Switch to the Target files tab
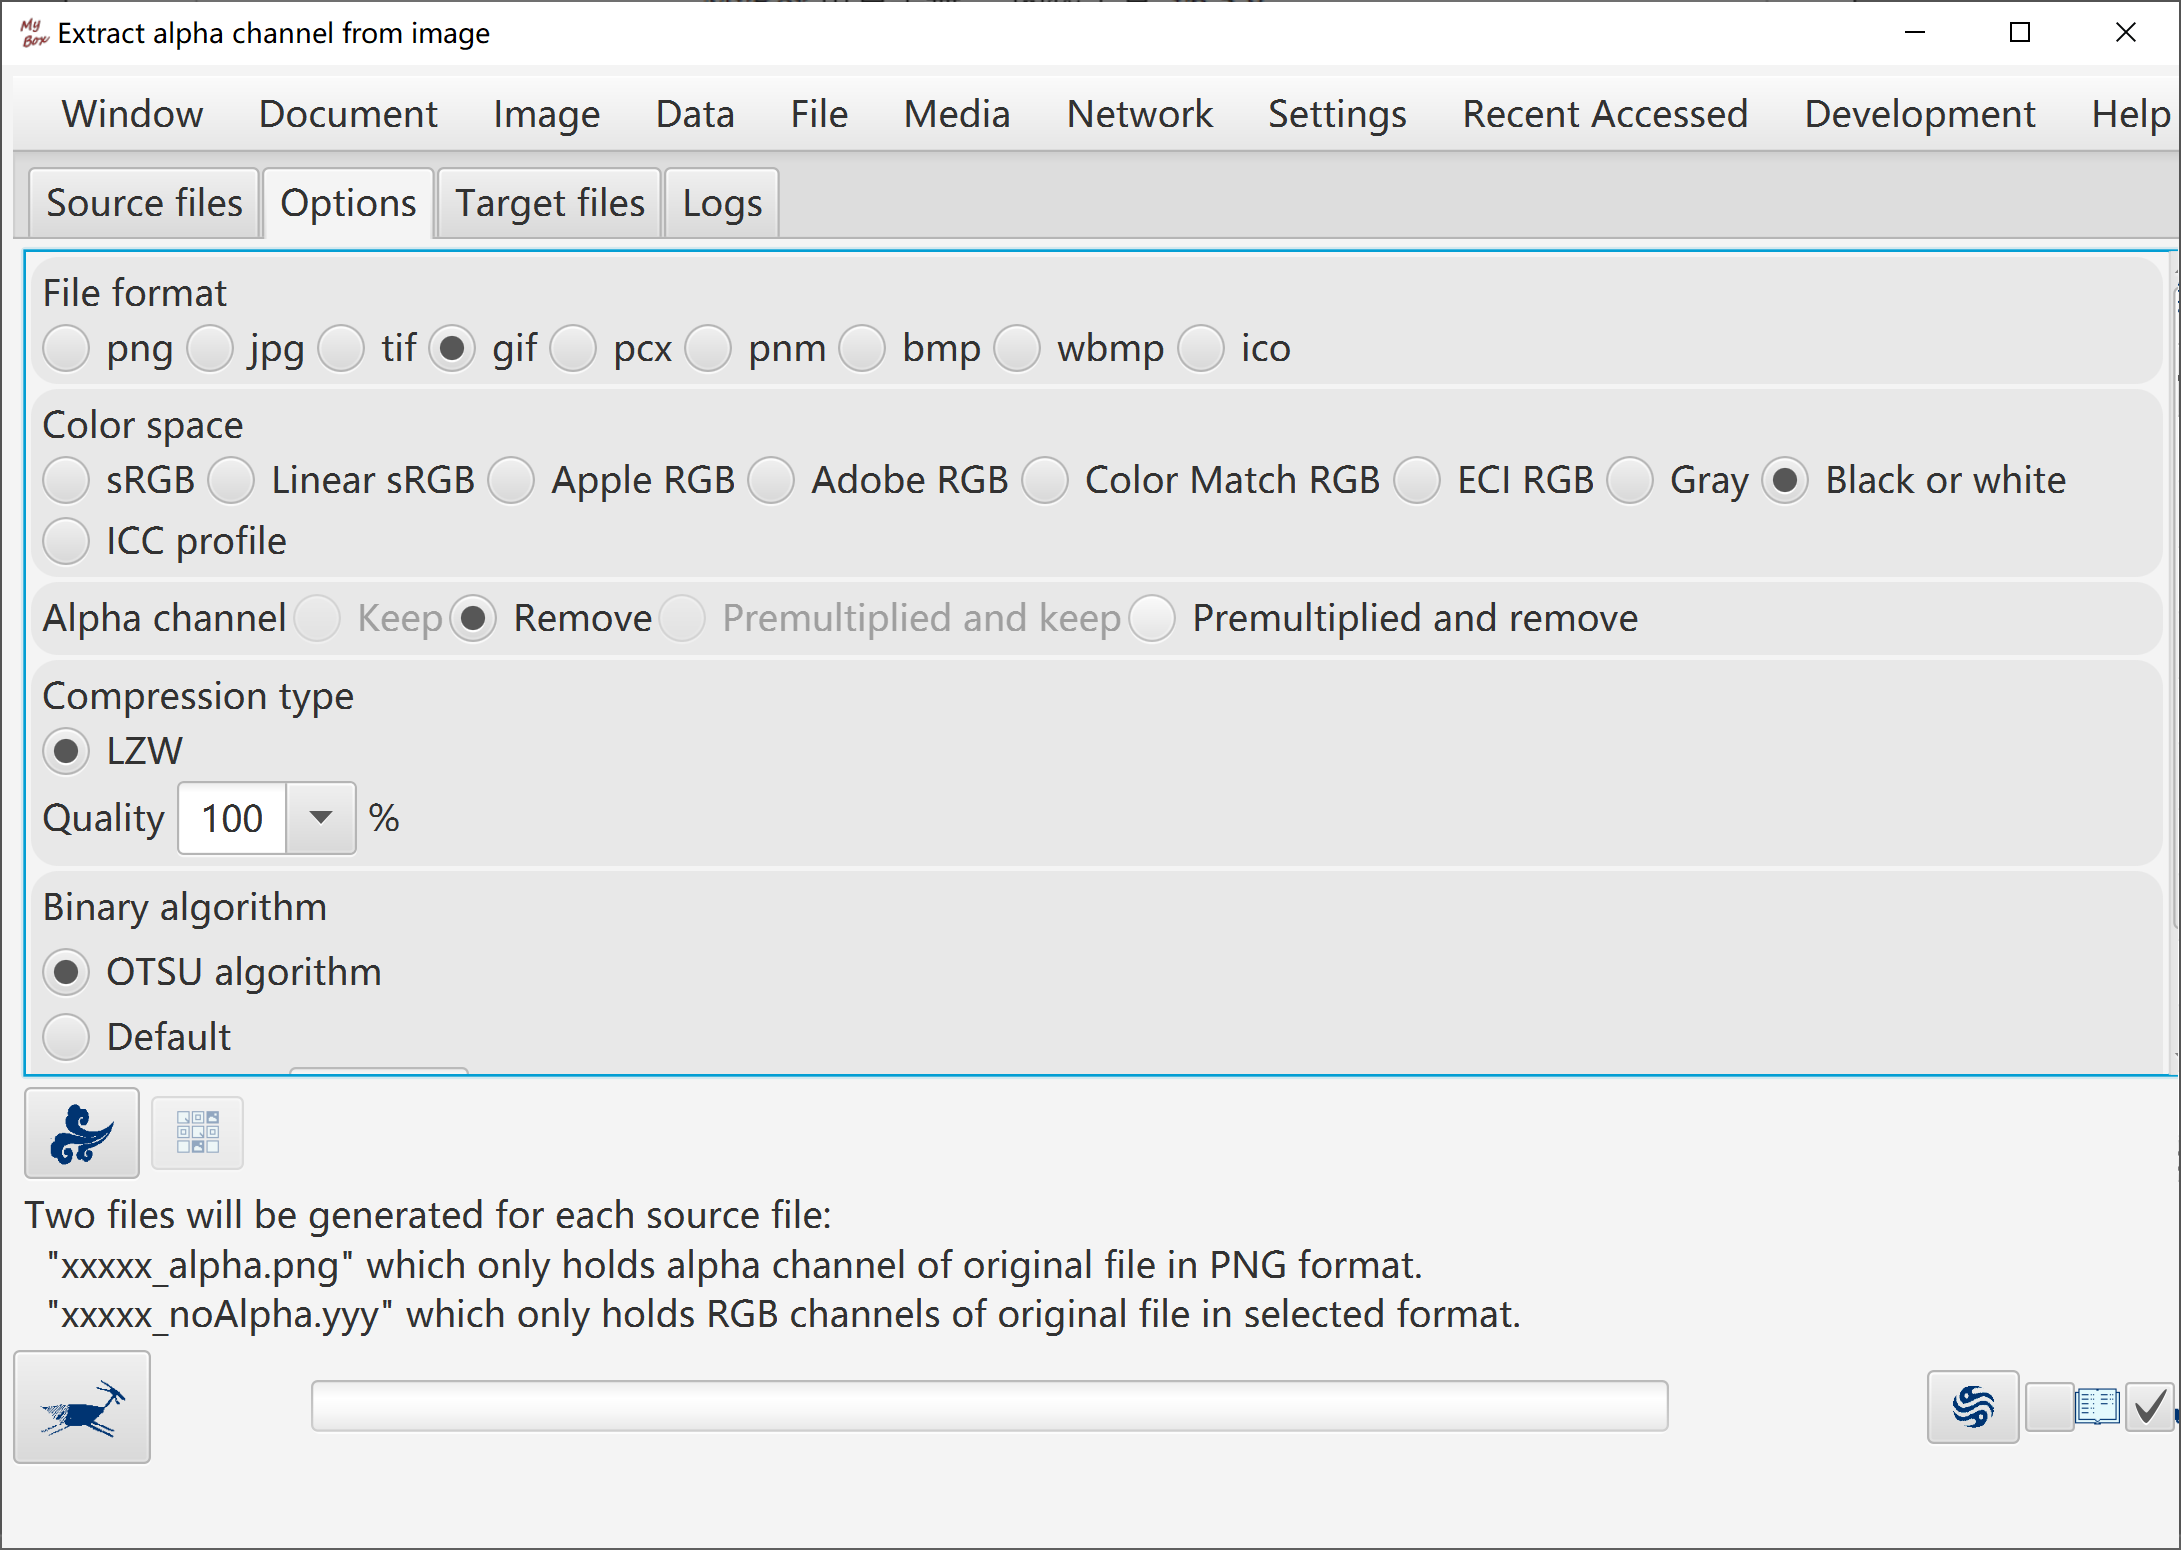This screenshot has width=2181, height=1550. coord(550,203)
